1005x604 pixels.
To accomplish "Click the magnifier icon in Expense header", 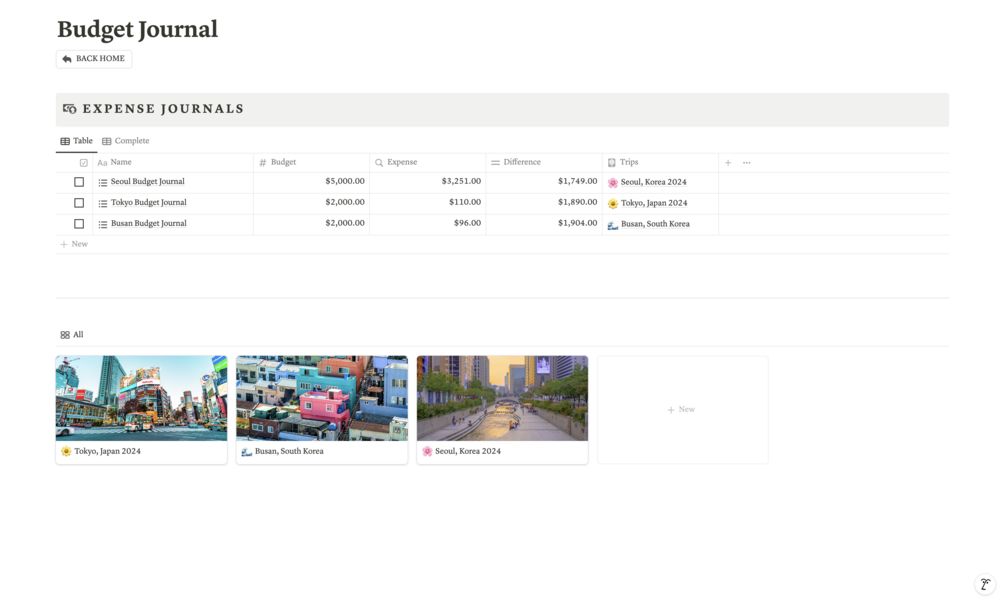I will 379,163.
